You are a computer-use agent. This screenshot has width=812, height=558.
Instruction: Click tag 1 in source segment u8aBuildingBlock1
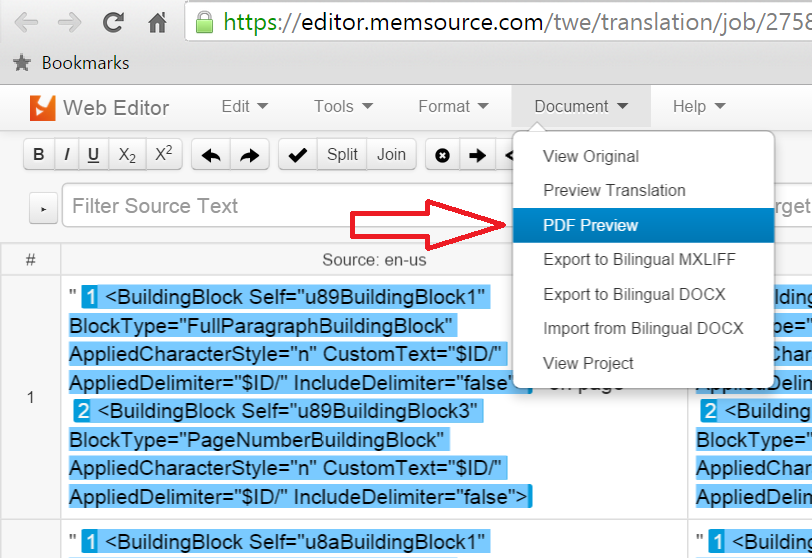(90, 542)
